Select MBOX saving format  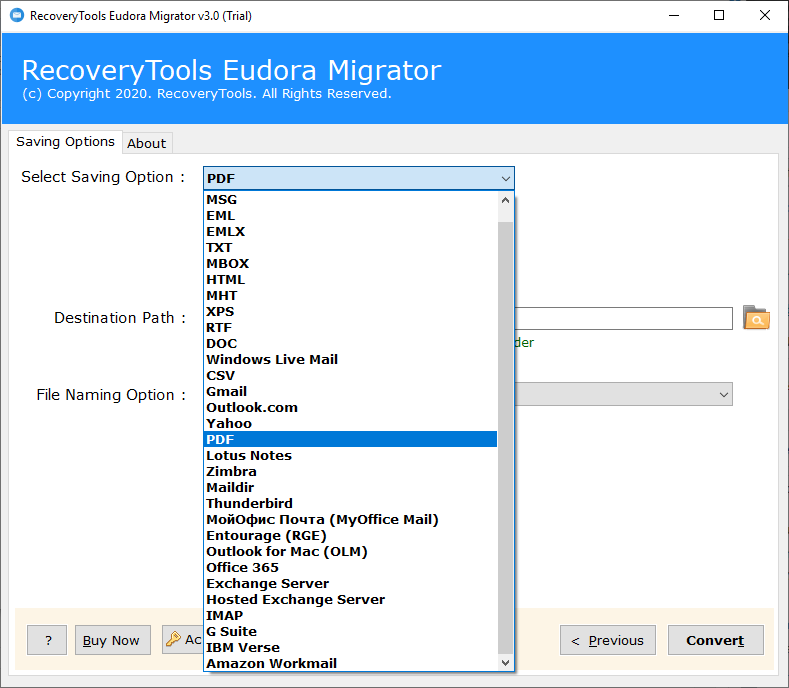[351, 264]
